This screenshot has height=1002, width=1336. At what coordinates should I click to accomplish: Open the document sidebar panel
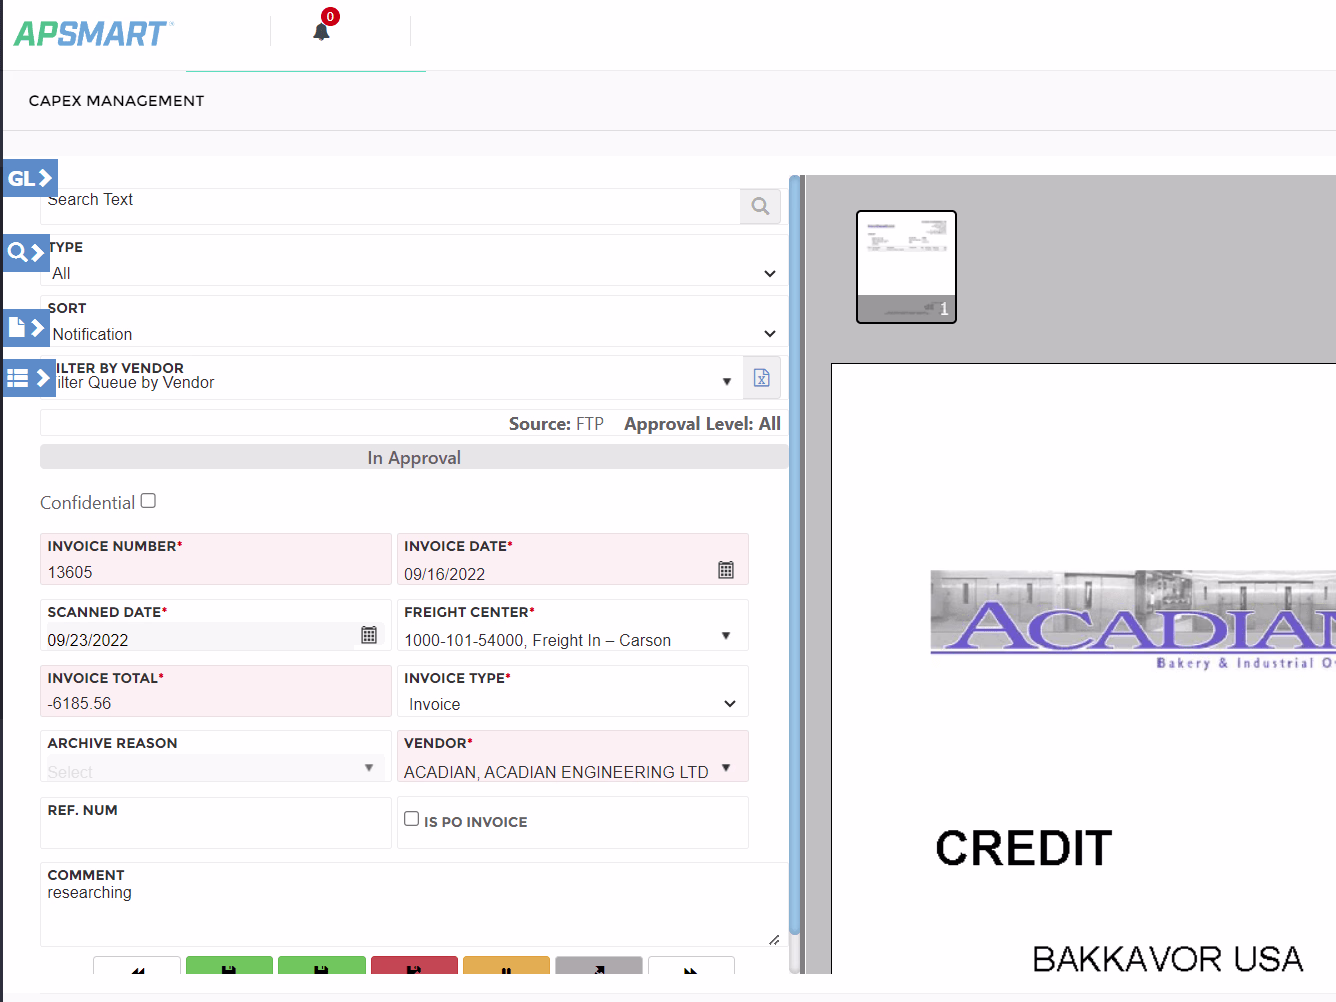25,327
